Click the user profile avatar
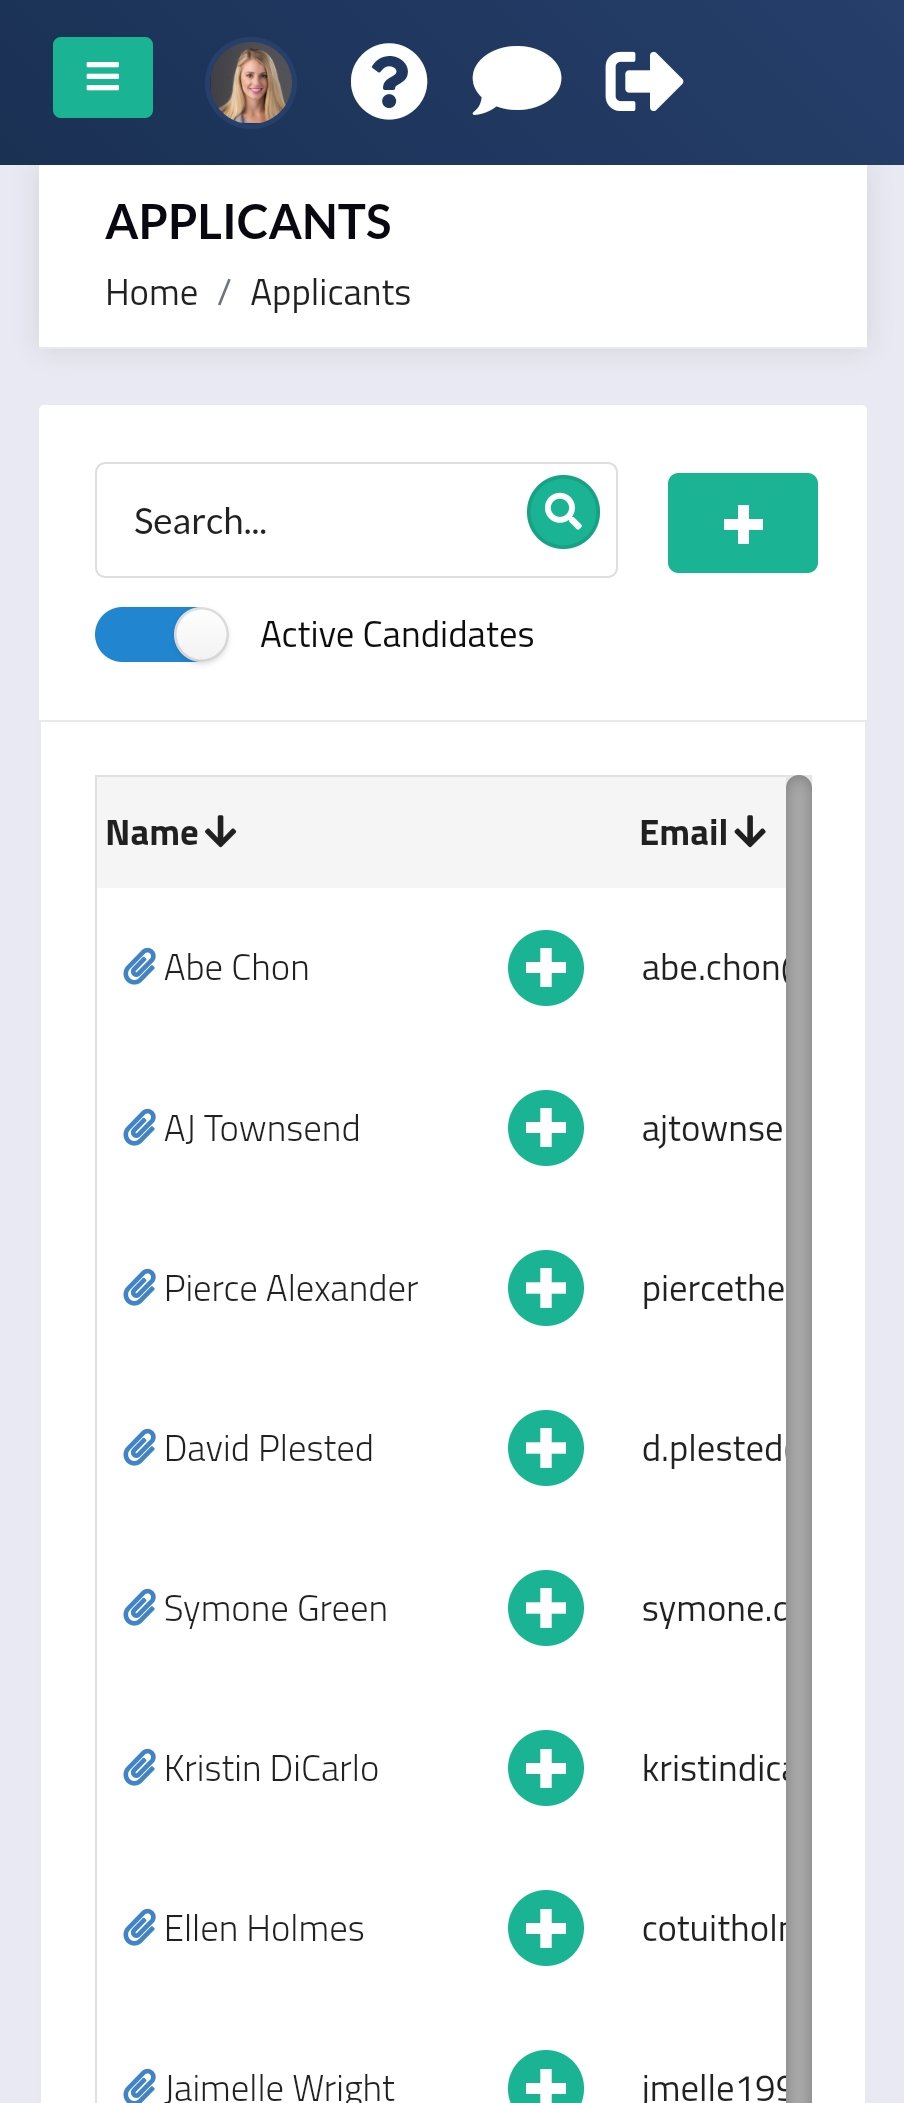This screenshot has width=904, height=2103. [x=250, y=82]
